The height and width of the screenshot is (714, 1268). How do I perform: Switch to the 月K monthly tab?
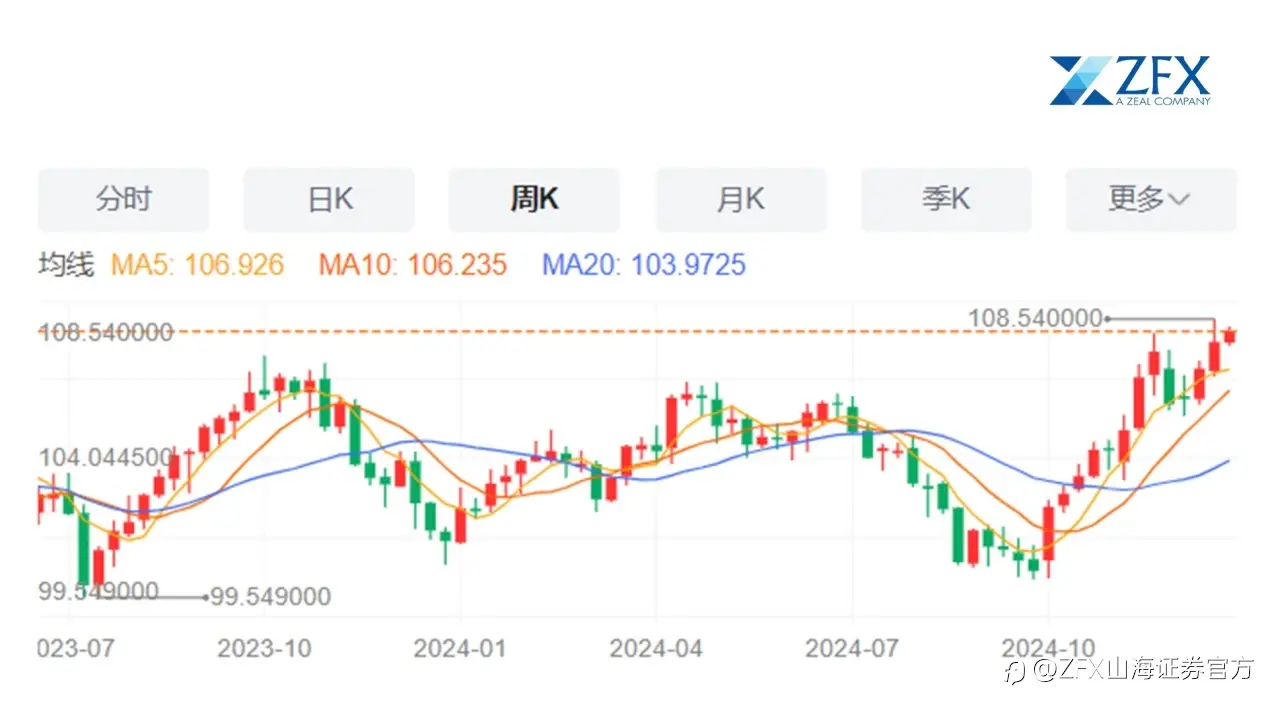click(x=741, y=199)
